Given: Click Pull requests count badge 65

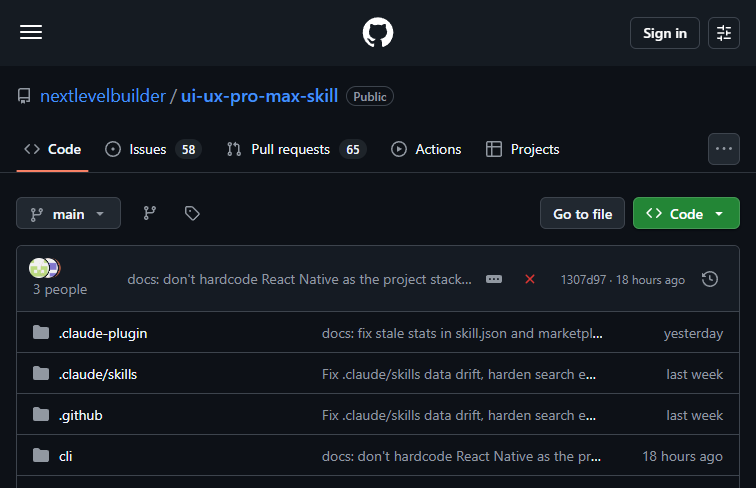Looking at the screenshot, I should [353, 149].
